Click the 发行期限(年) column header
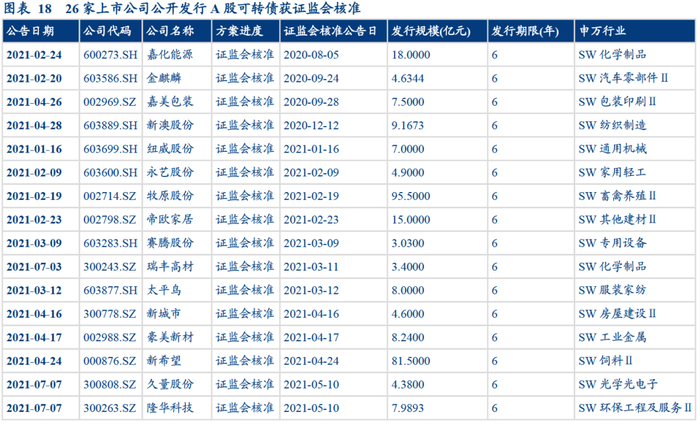Viewport: 700px width, 425px height. click(x=525, y=31)
